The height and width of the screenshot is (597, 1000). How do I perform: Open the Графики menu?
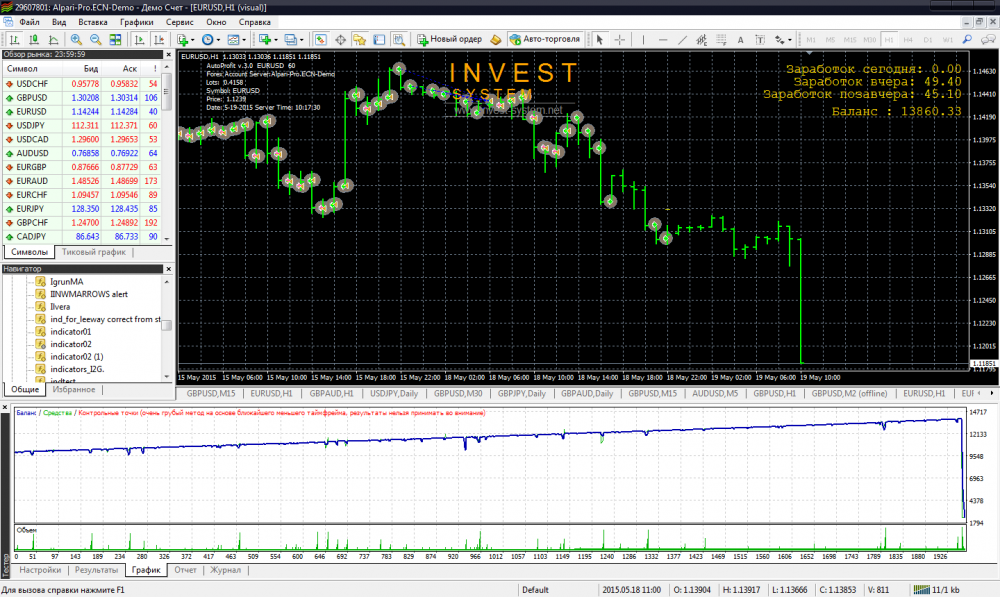(x=136, y=22)
